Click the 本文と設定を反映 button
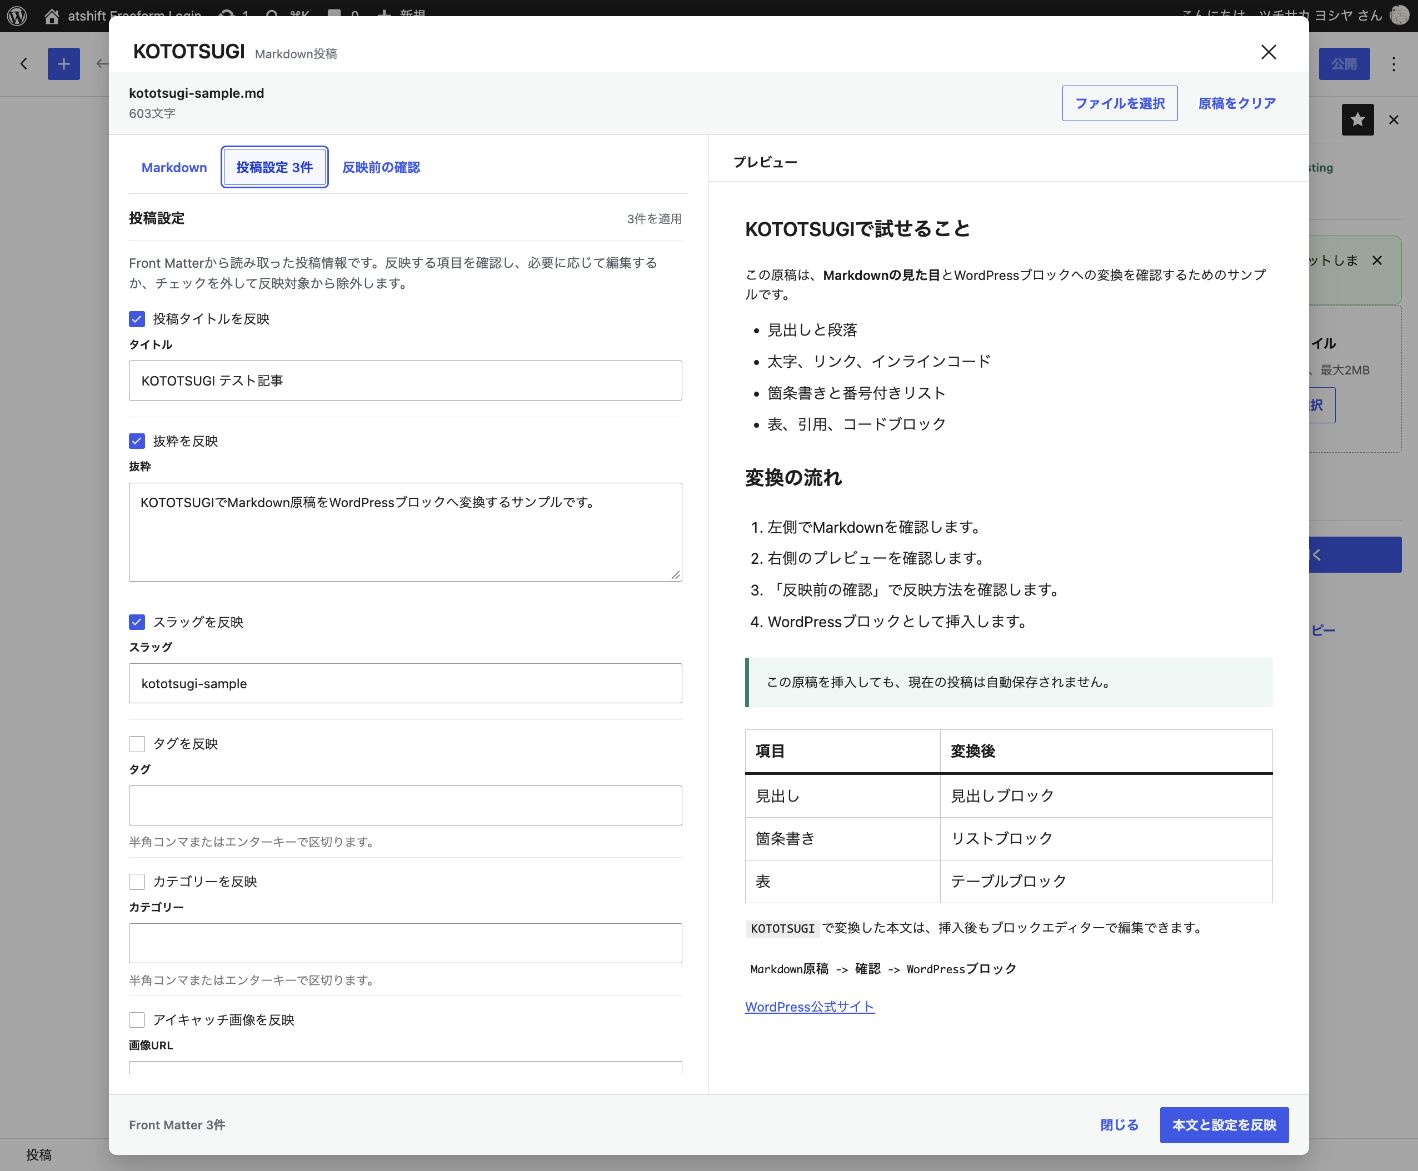 (1224, 1125)
